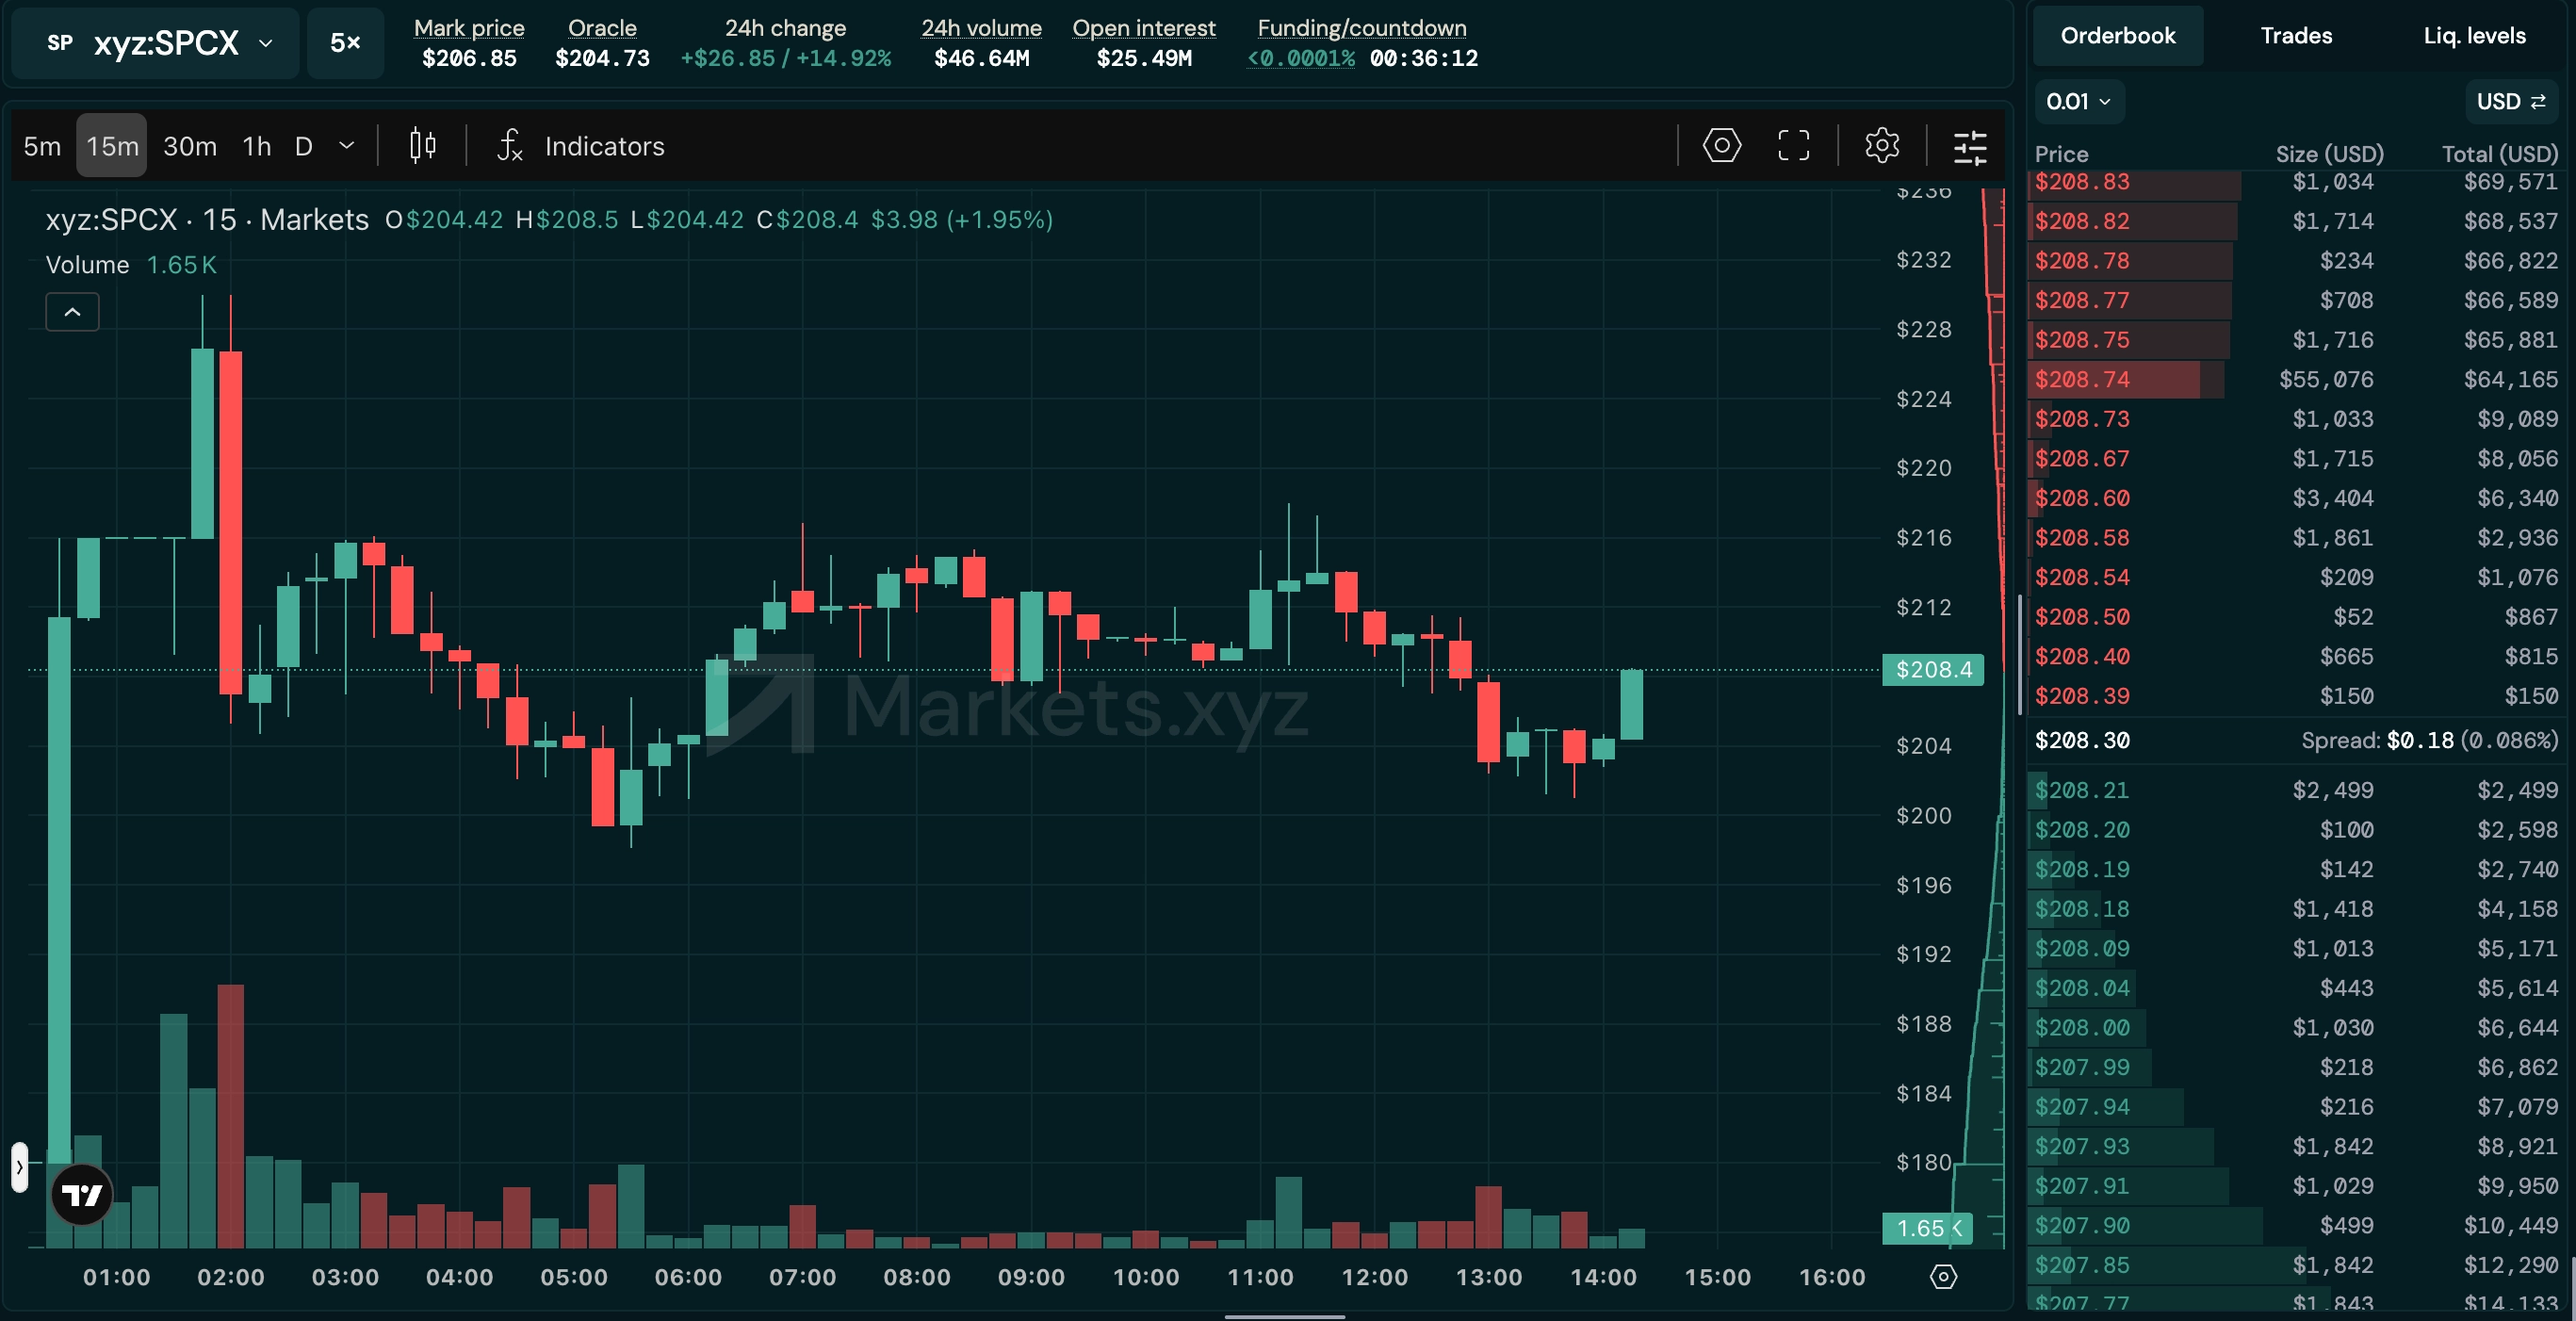Select bid price $208.21 in orderbook

[x=2082, y=790]
